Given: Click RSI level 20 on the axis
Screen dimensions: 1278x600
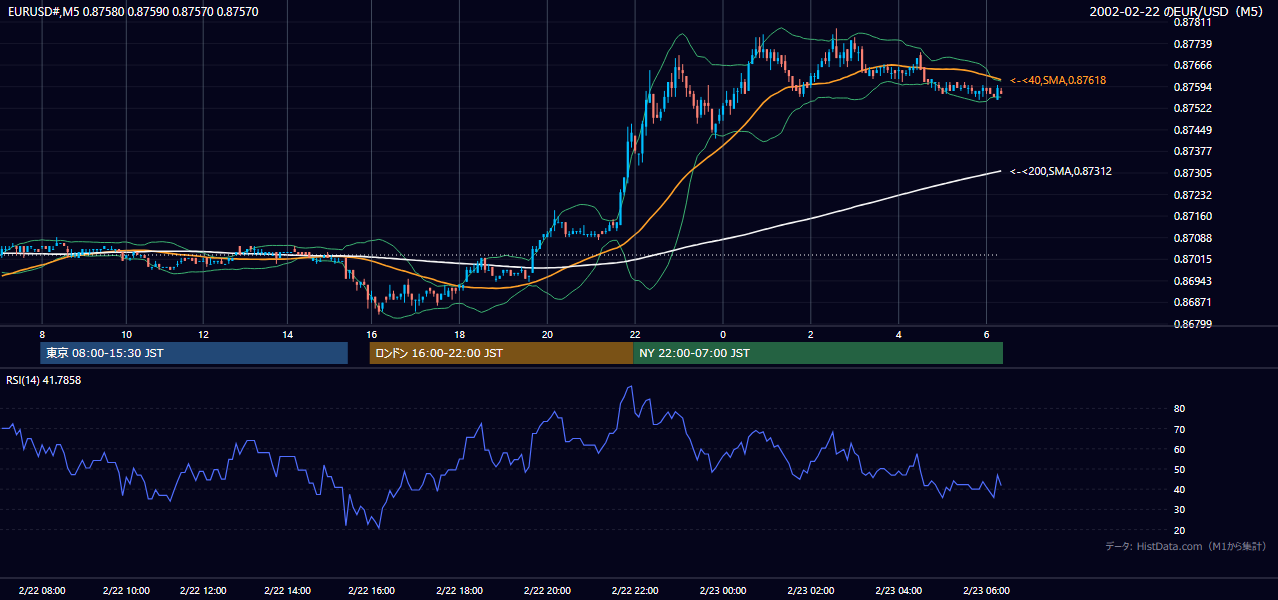Looking at the screenshot, I should click(1179, 530).
